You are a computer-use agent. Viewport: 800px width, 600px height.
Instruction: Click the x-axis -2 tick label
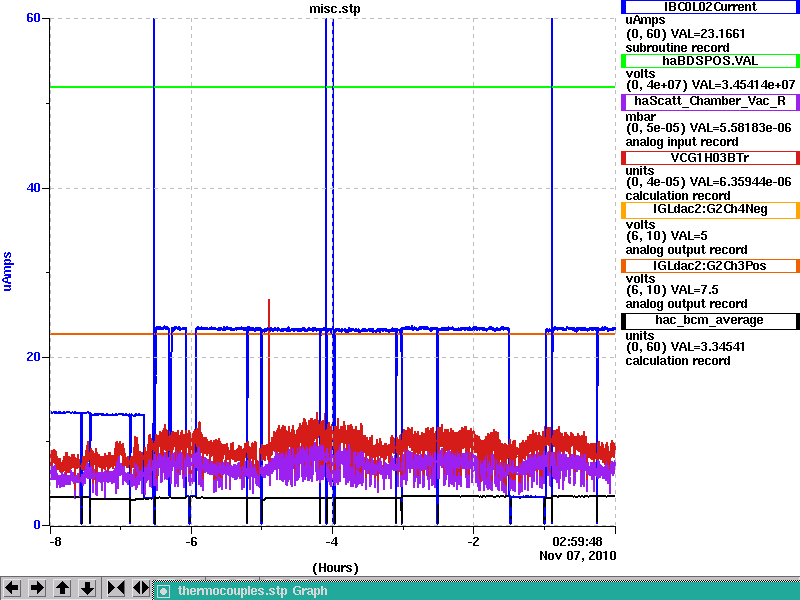[473, 541]
